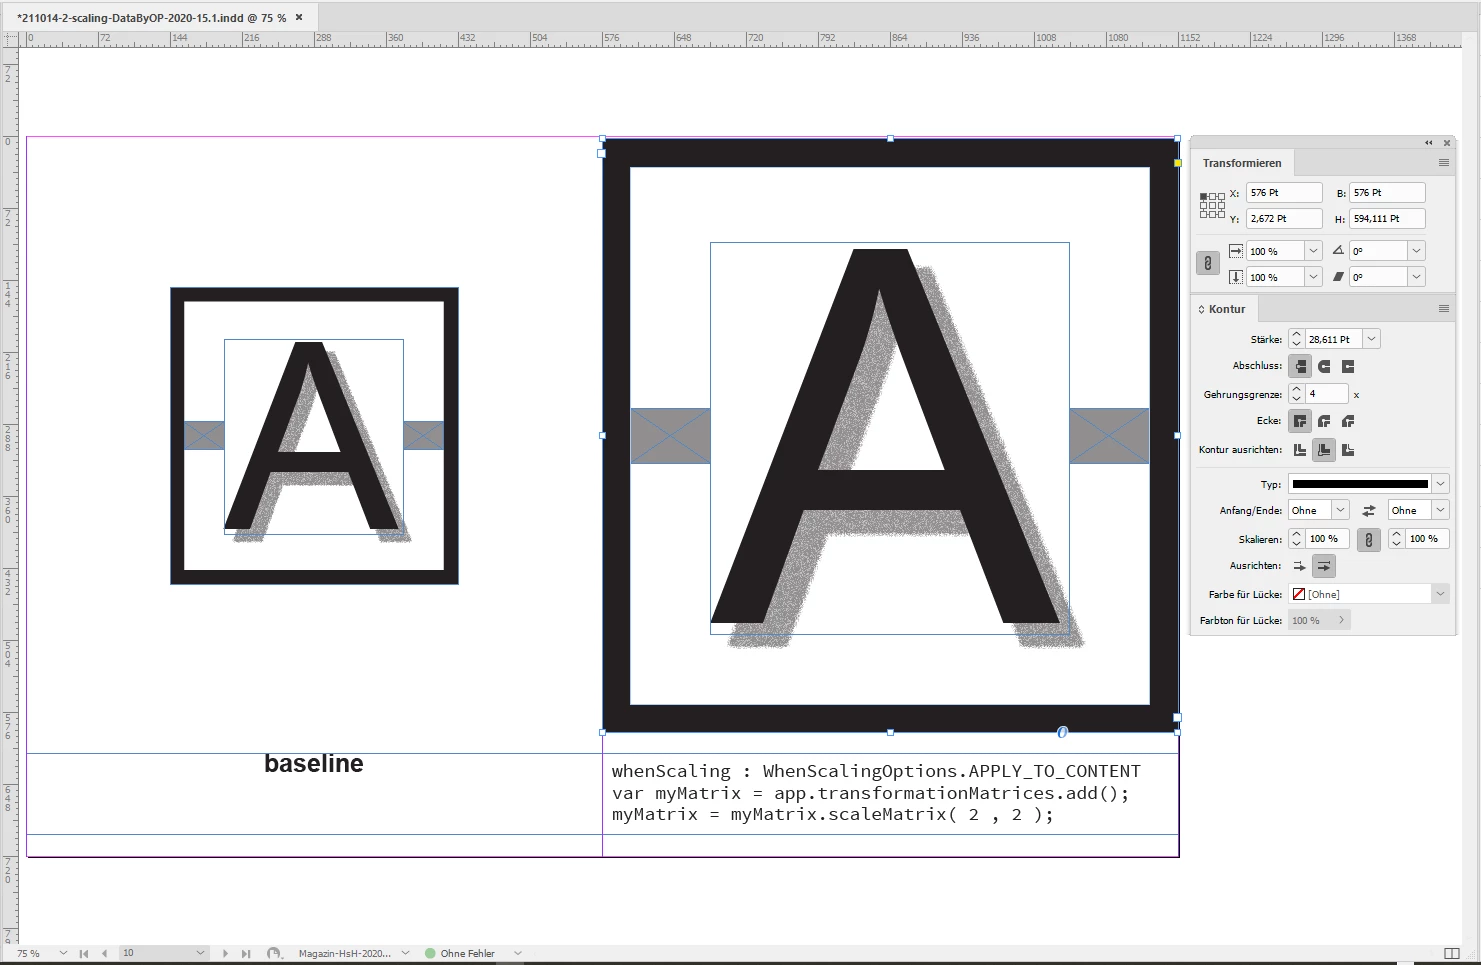The image size is (1481, 965).
Task: Expand the Anfang start arrowhead dropdown
Action: pos(1341,510)
